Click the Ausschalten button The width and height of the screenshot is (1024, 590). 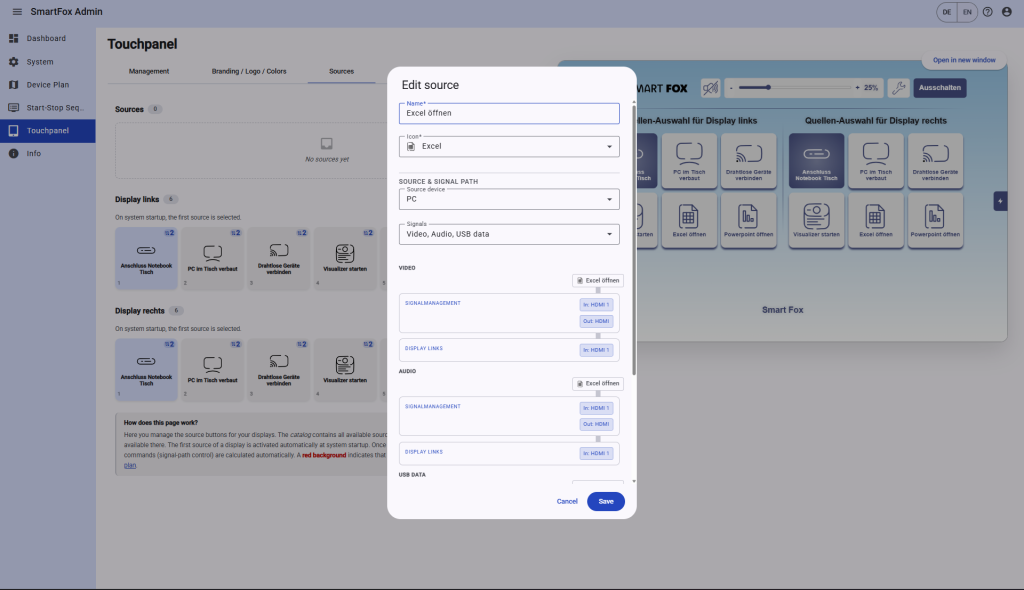click(940, 88)
